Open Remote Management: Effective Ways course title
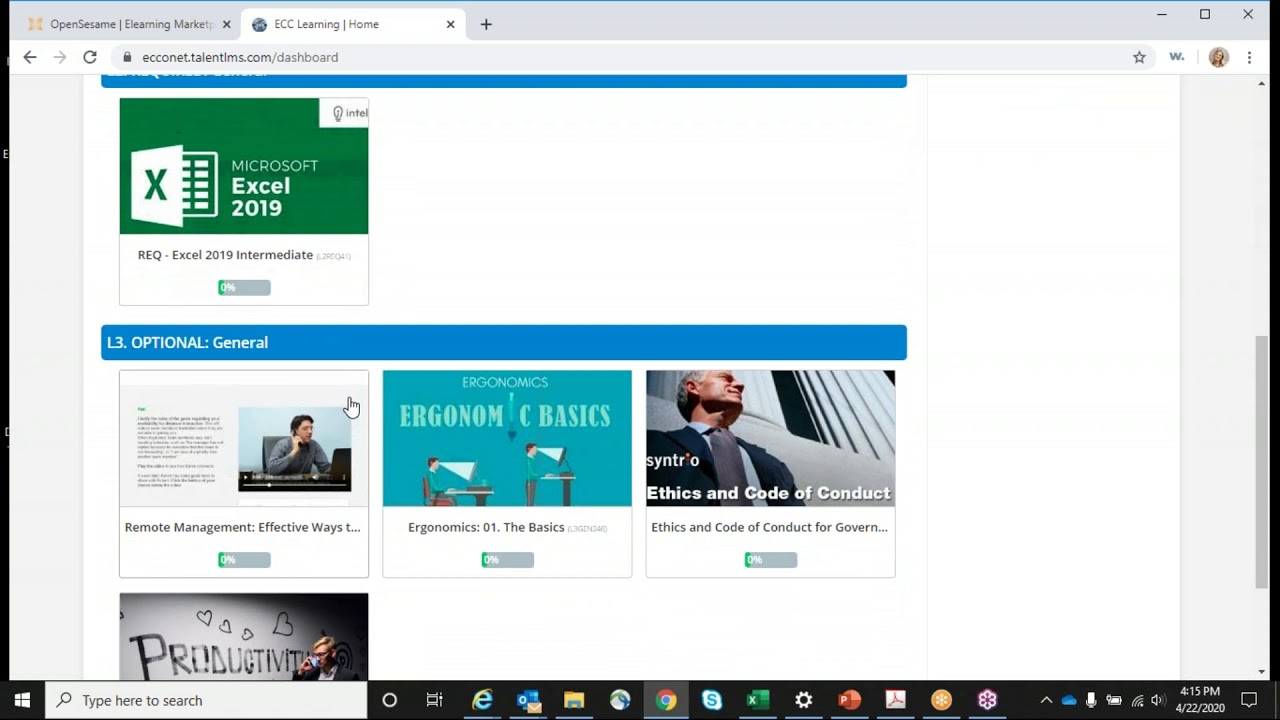 [x=243, y=527]
